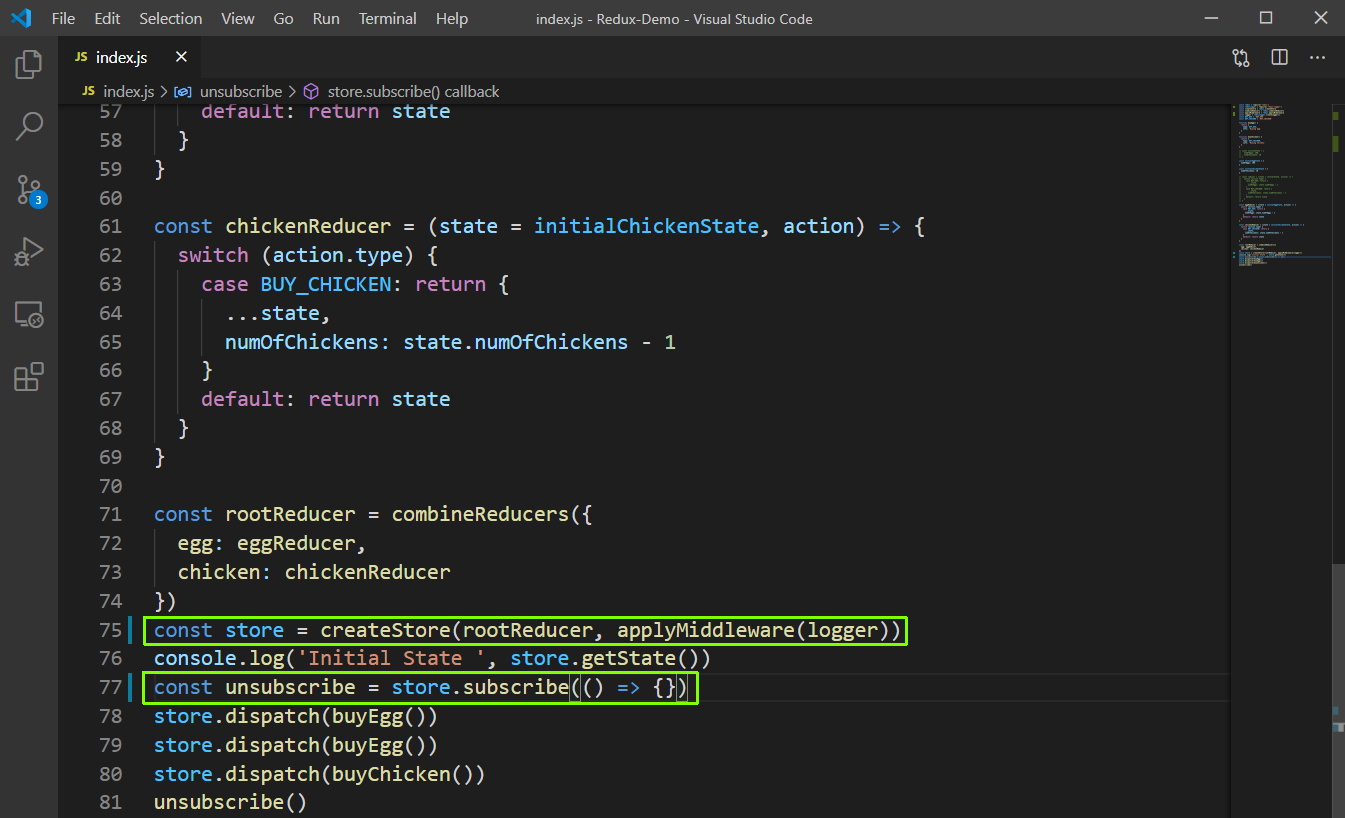Click store.dispatch(buyChicken()) on line 80

coord(320,774)
